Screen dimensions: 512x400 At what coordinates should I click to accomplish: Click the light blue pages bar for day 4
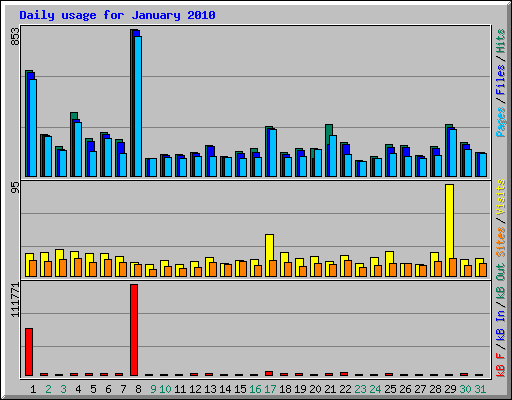click(78, 149)
